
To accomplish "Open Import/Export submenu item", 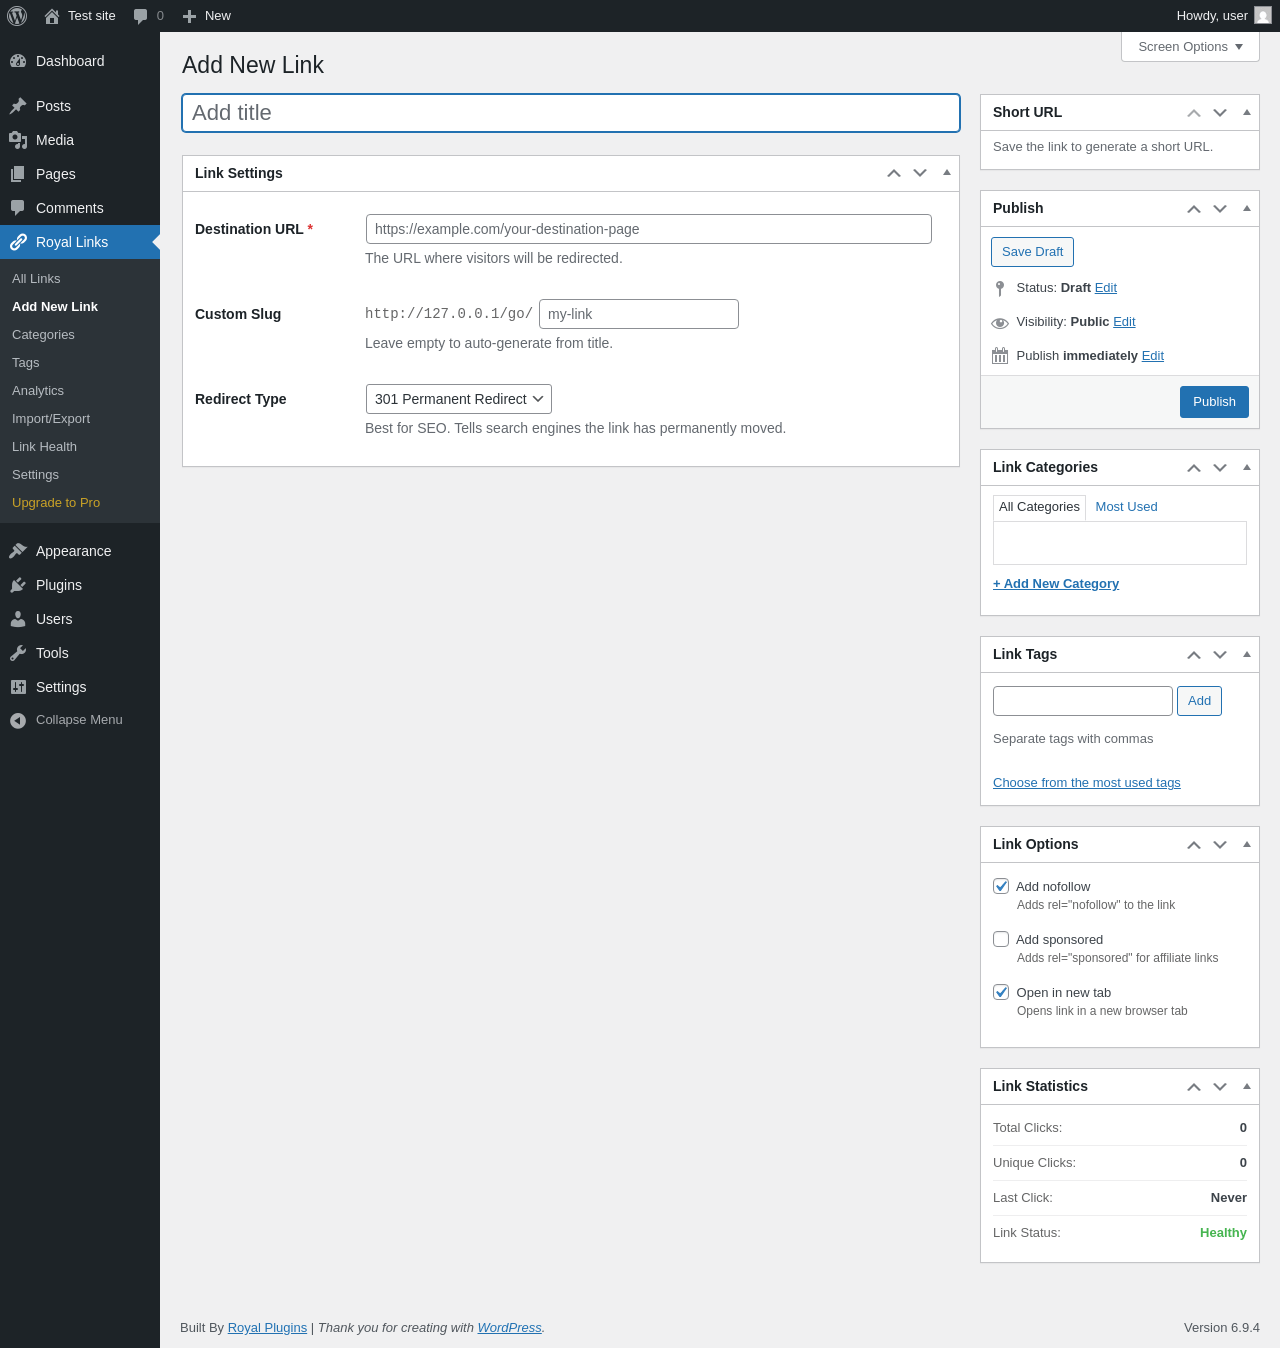I will [x=80, y=419].
